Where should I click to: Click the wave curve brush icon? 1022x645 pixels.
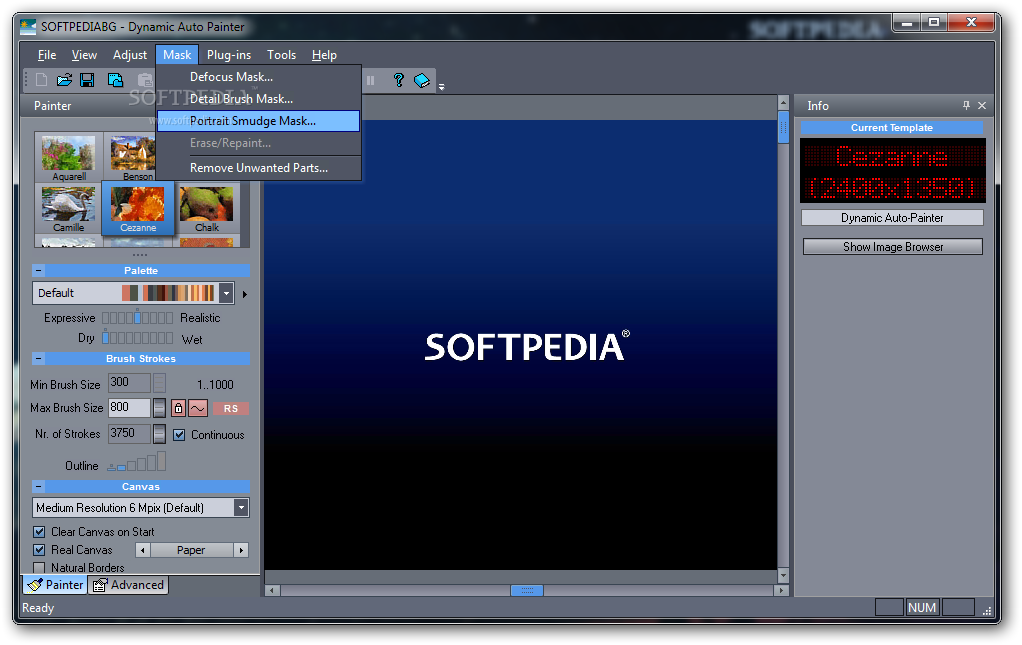[198, 408]
